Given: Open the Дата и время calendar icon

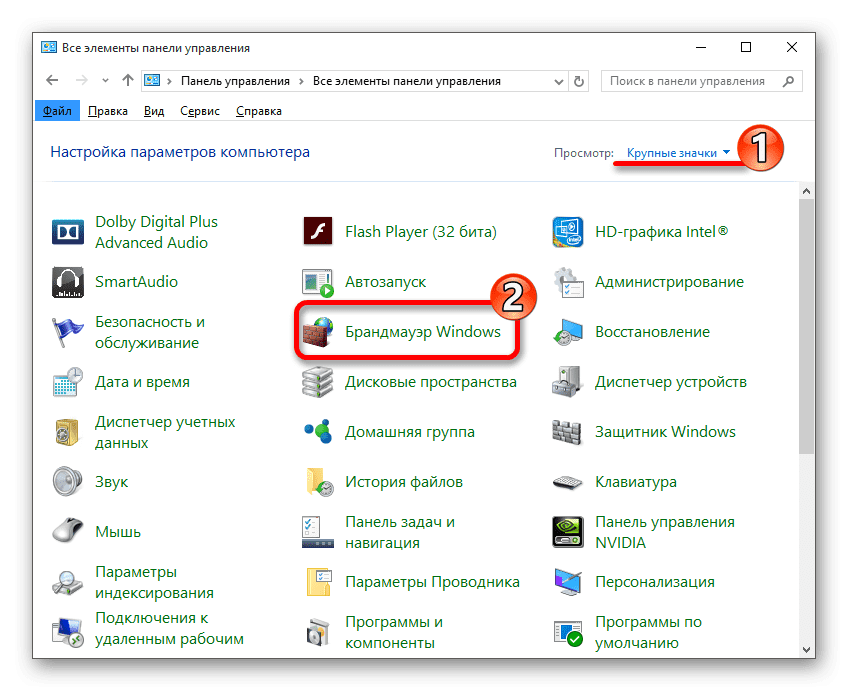Looking at the screenshot, I should [68, 382].
